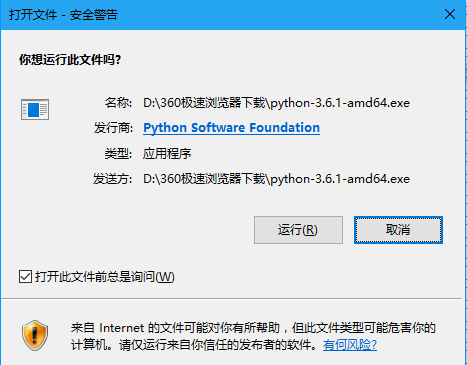
Task: Click the 应用程序 type value
Action: [167, 154]
